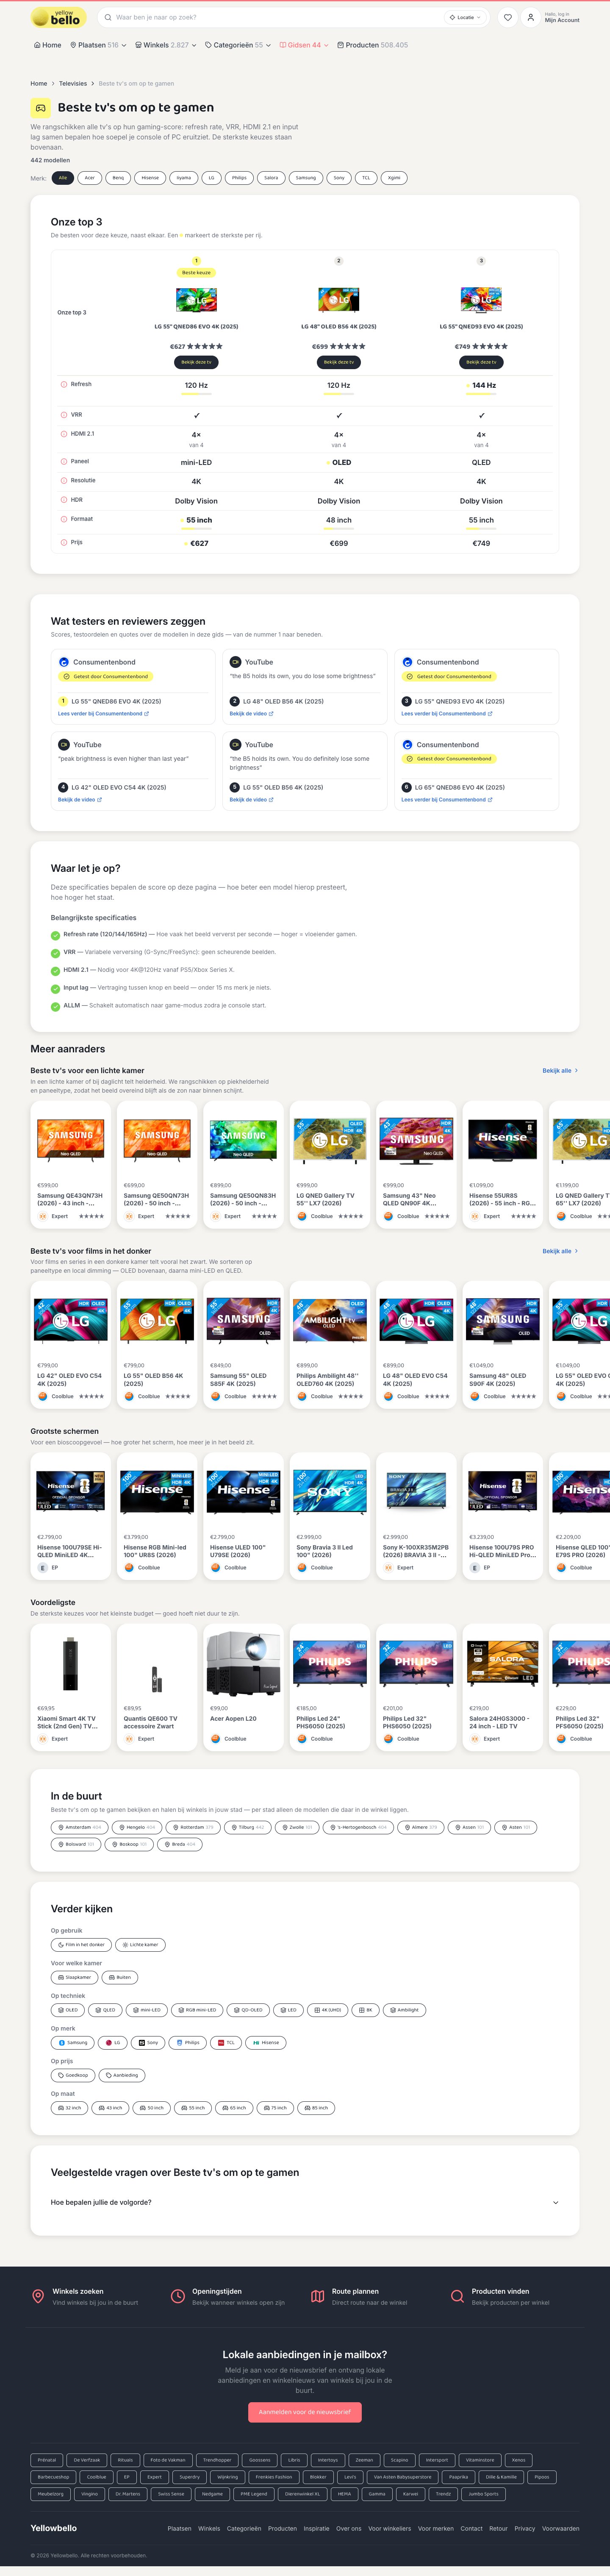Filter by Acer brand

pyautogui.click(x=89, y=178)
